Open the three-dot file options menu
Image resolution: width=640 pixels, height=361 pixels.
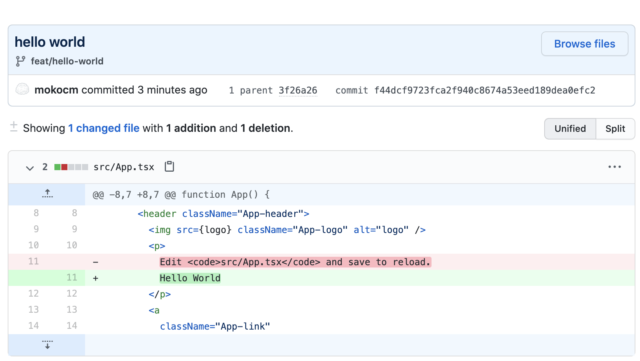(x=614, y=167)
